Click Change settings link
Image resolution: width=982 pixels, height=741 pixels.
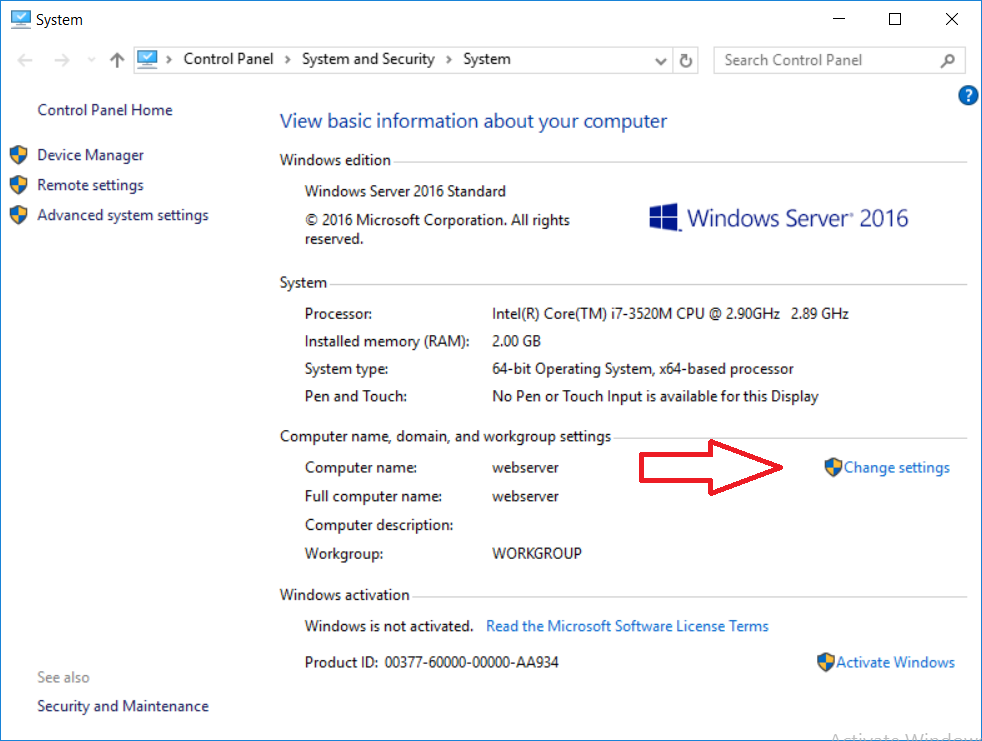point(896,467)
